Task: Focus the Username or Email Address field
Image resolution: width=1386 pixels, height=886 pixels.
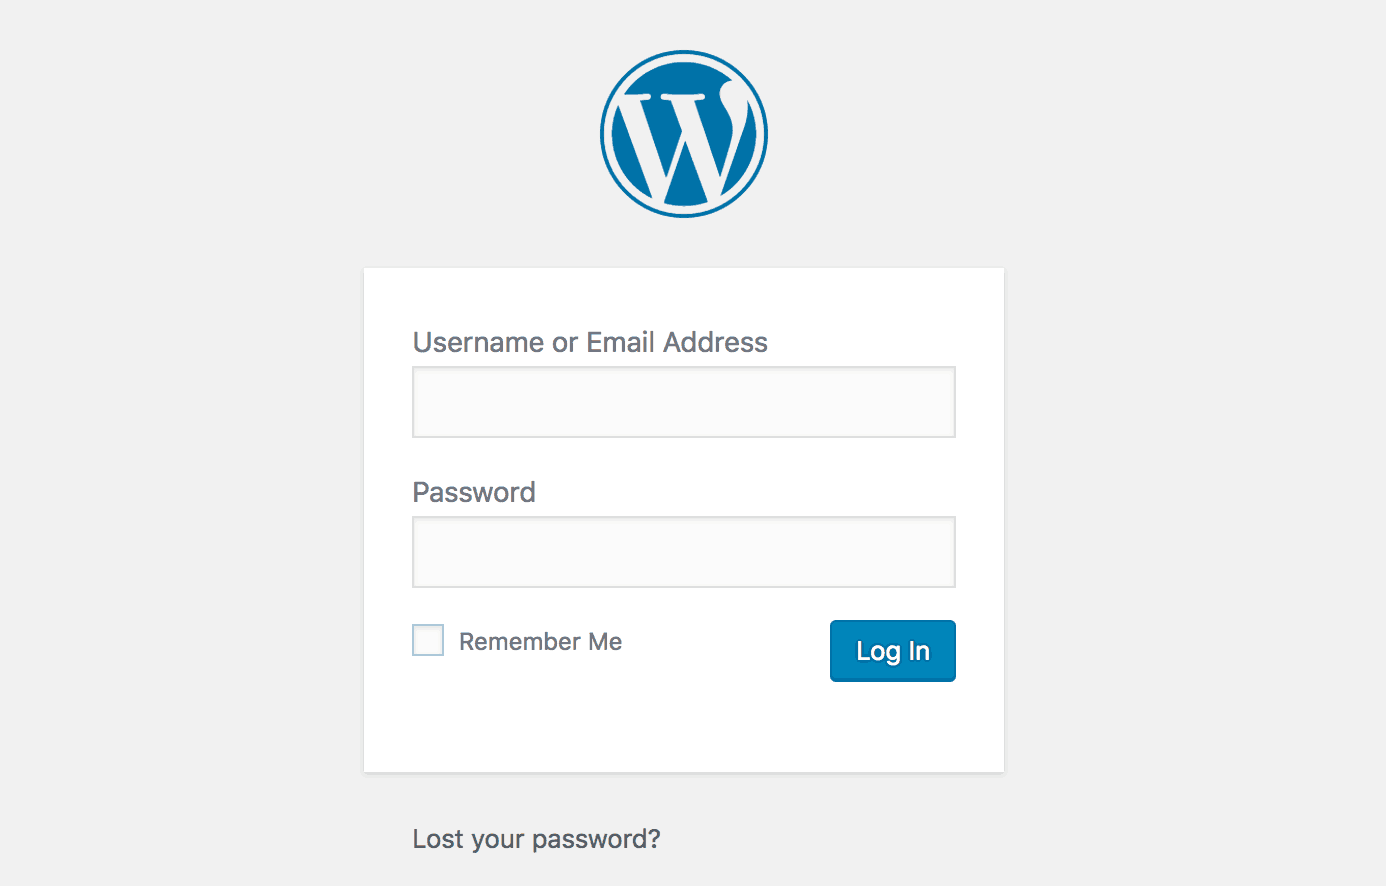Action: tap(684, 402)
